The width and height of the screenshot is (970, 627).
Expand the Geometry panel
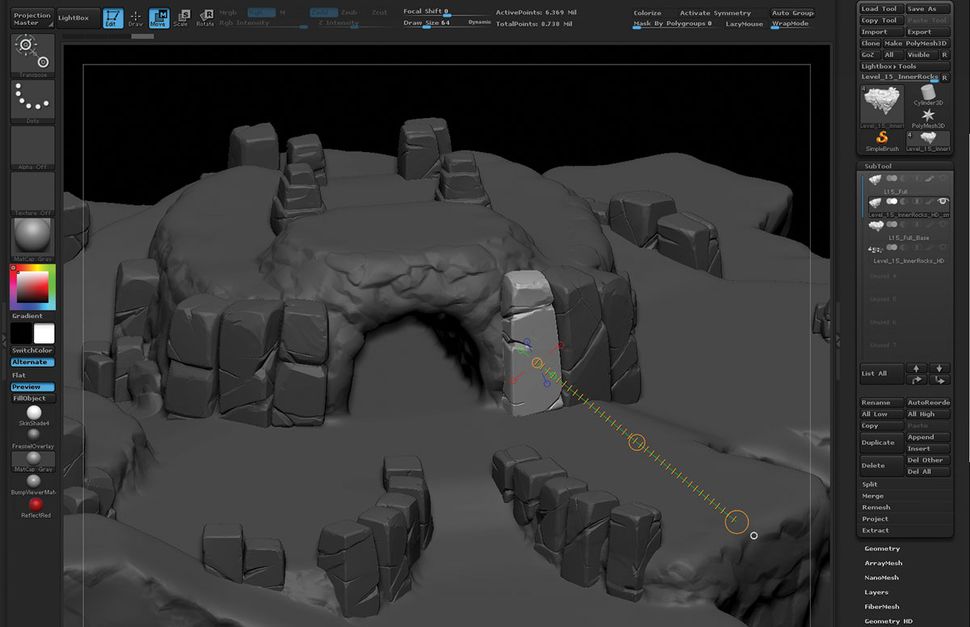coord(881,548)
